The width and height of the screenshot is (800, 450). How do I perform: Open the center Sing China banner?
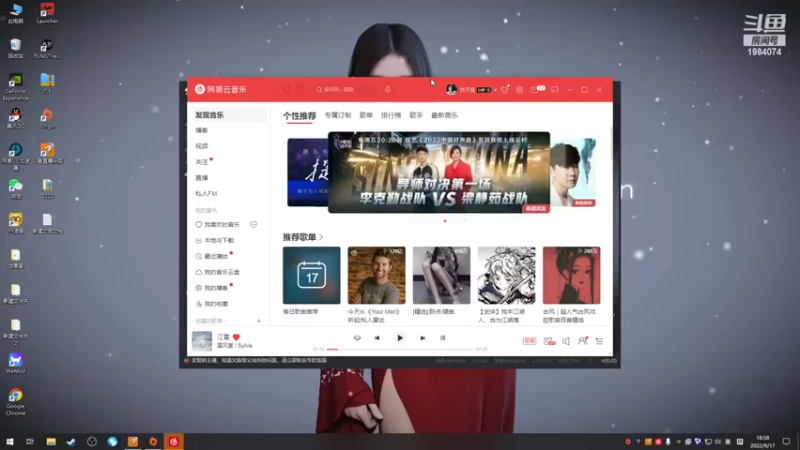pyautogui.click(x=439, y=172)
